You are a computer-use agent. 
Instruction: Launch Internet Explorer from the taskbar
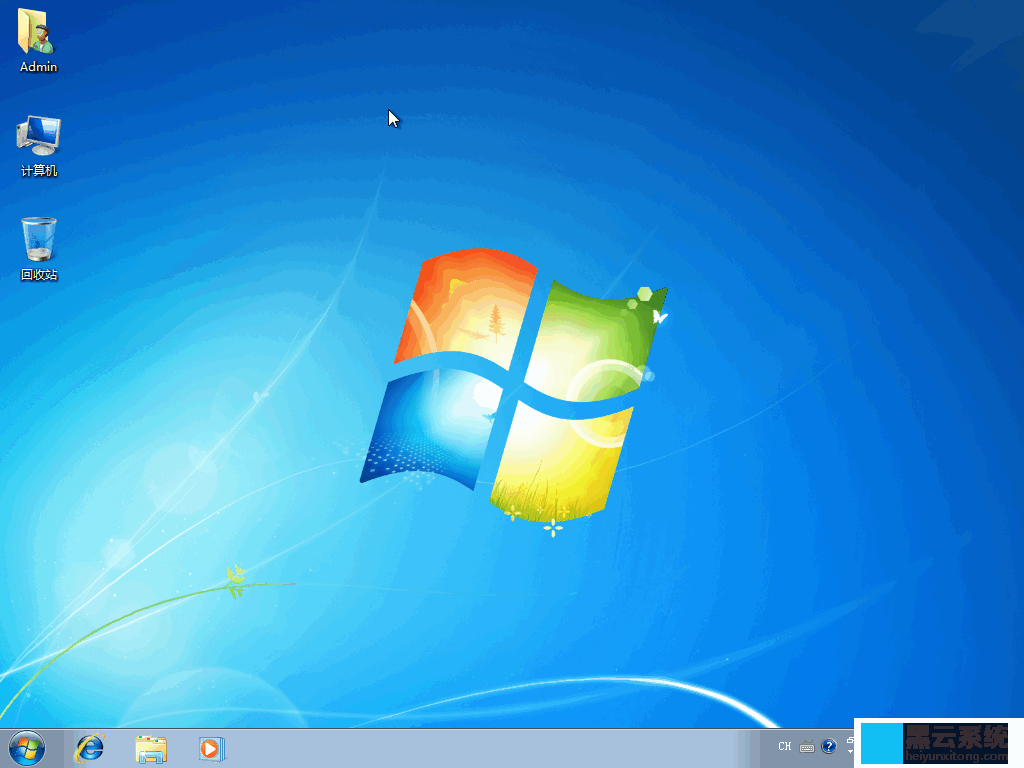coord(89,748)
